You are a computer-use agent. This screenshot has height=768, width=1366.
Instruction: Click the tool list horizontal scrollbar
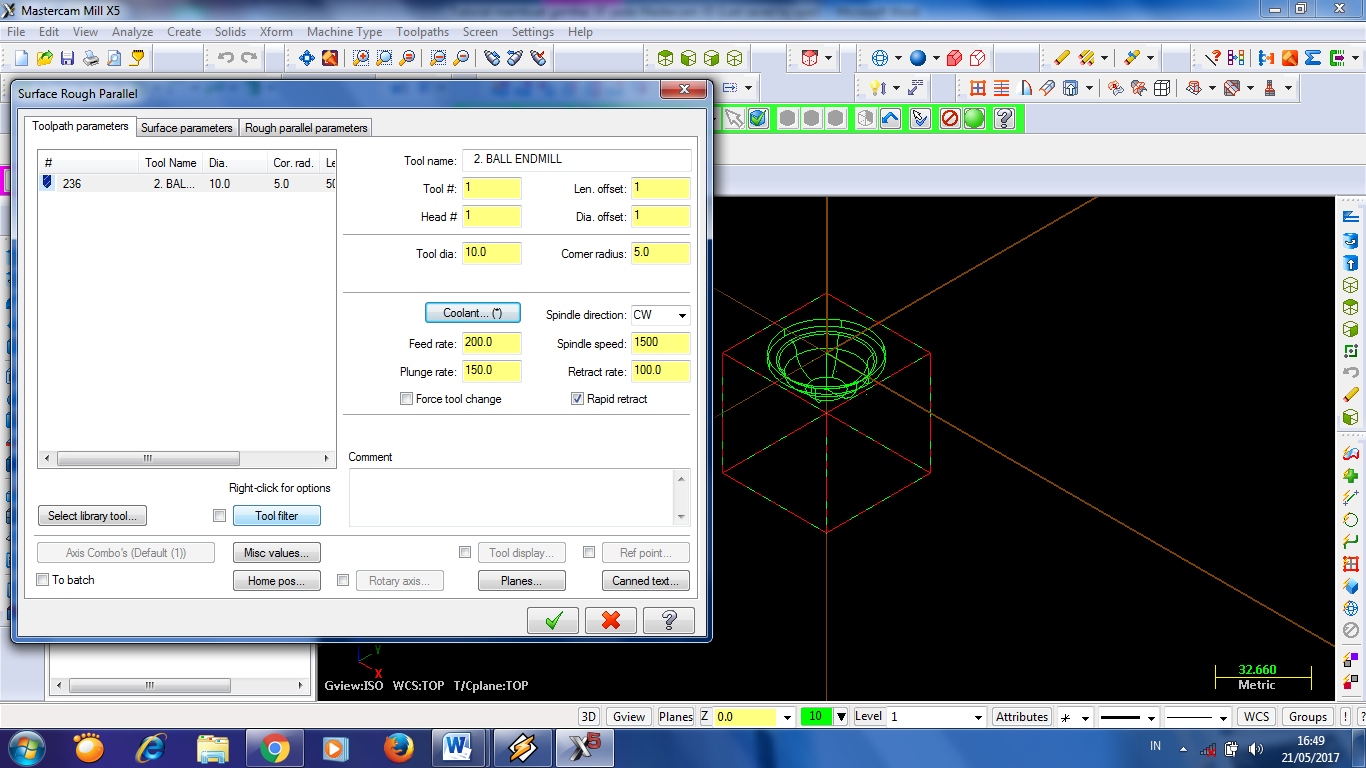click(x=187, y=458)
